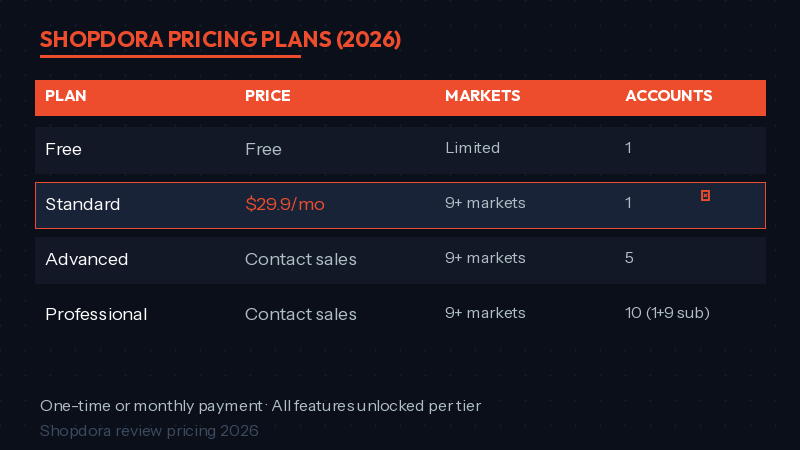Select the Professional plan name
The image size is (800, 450).
pyautogui.click(x=96, y=314)
